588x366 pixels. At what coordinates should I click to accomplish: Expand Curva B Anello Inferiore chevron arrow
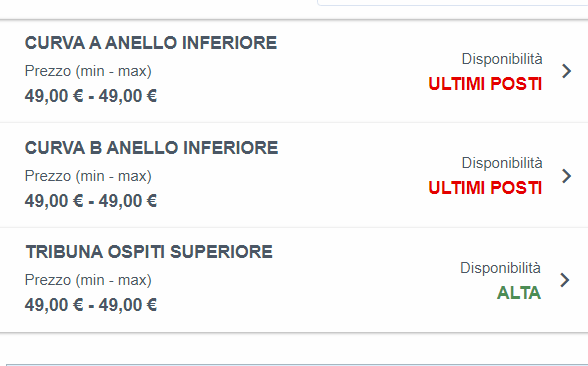tap(567, 176)
